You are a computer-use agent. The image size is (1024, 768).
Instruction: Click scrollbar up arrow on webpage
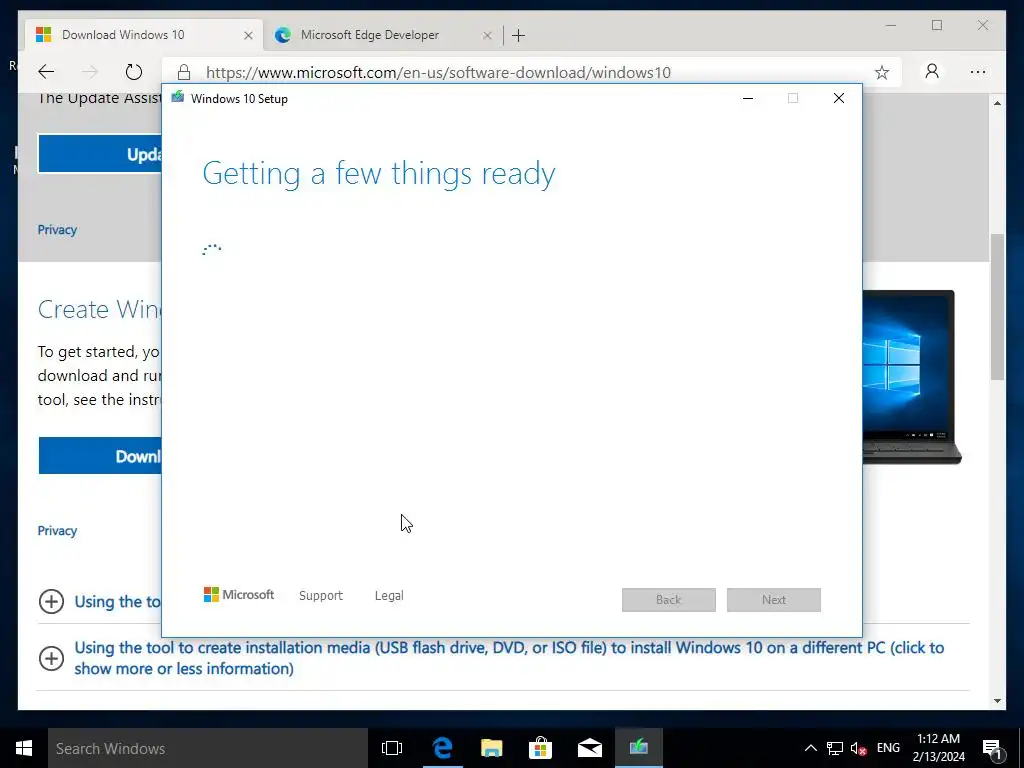pyautogui.click(x=997, y=103)
